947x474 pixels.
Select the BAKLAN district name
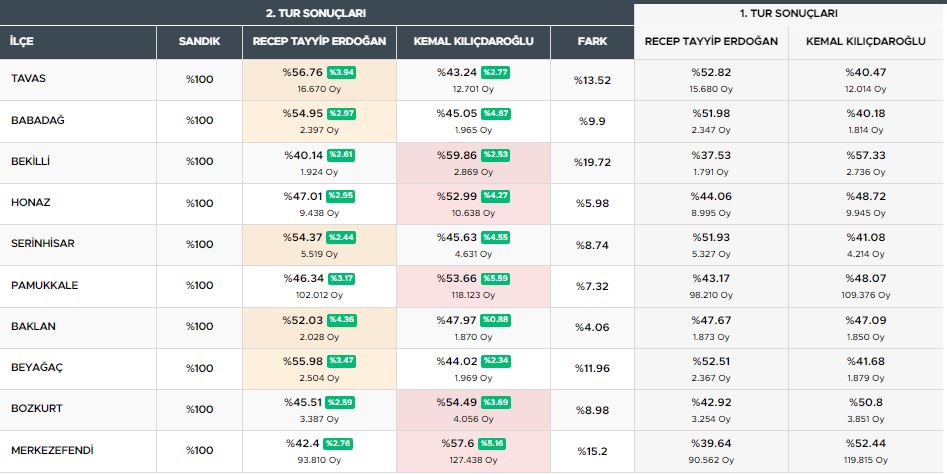(33, 326)
